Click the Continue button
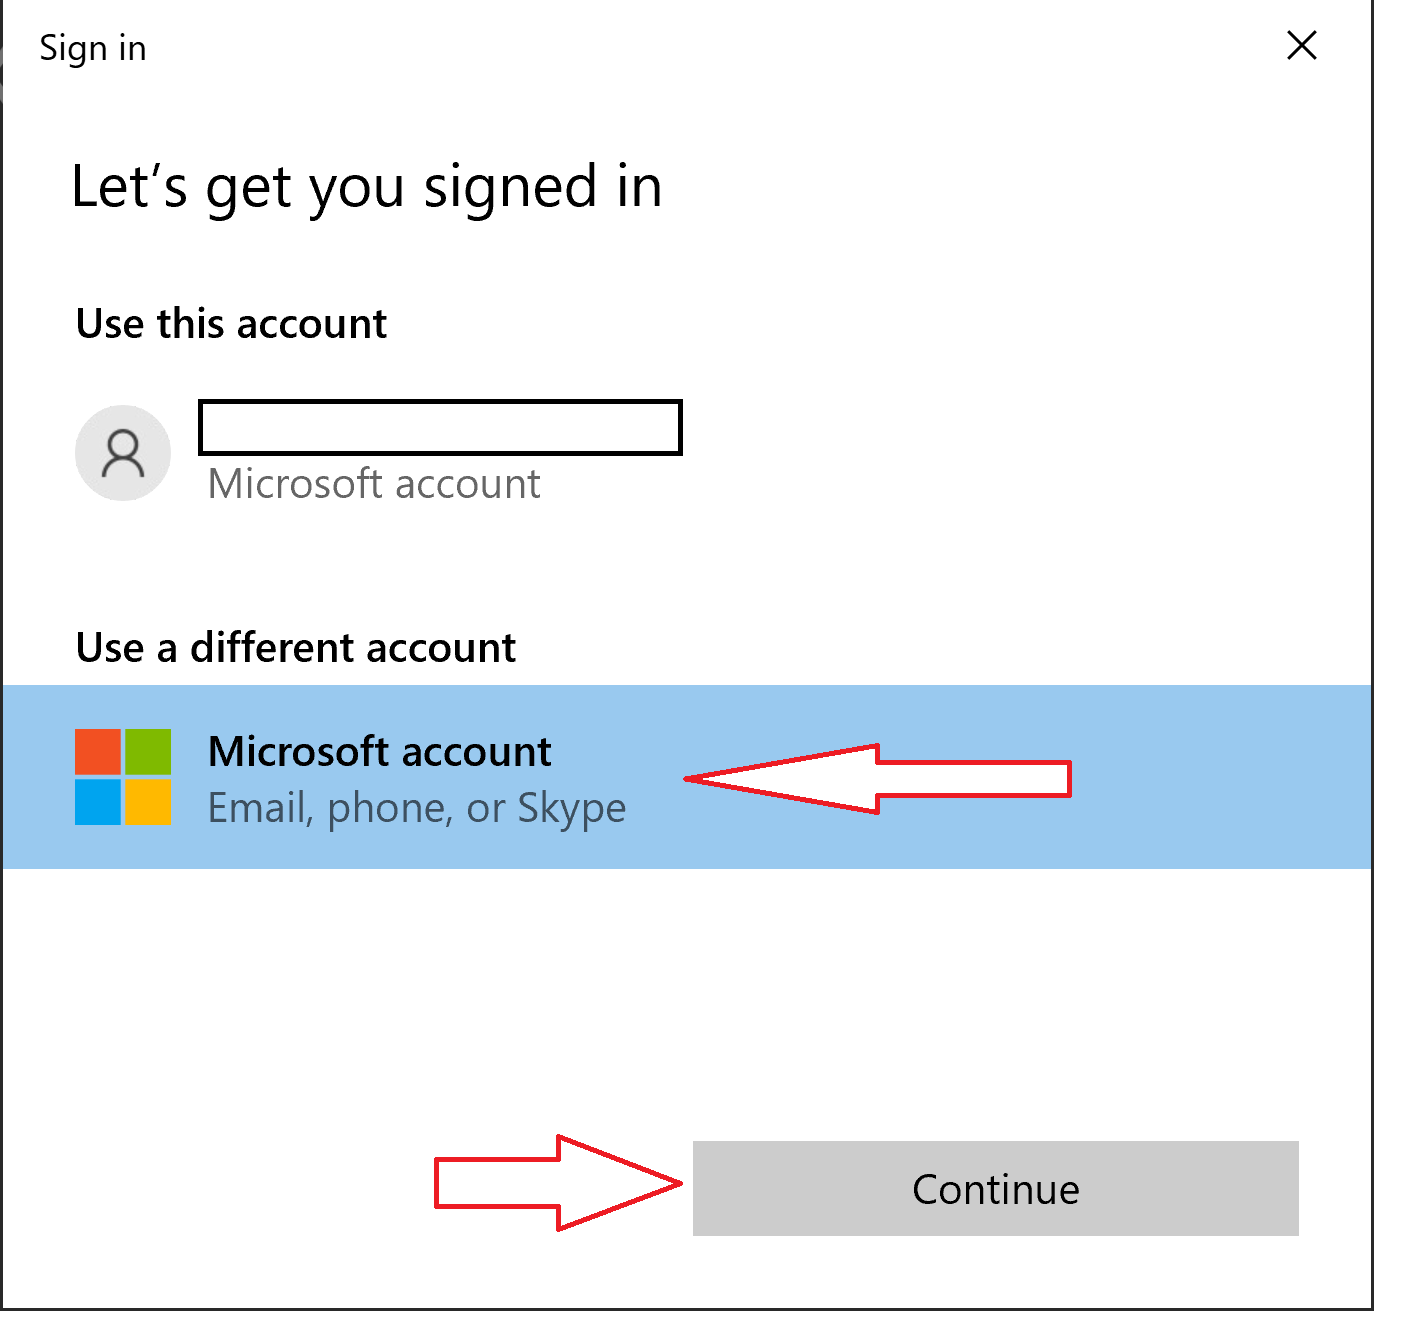Screen dimensions: 1406x1320 995,1188
